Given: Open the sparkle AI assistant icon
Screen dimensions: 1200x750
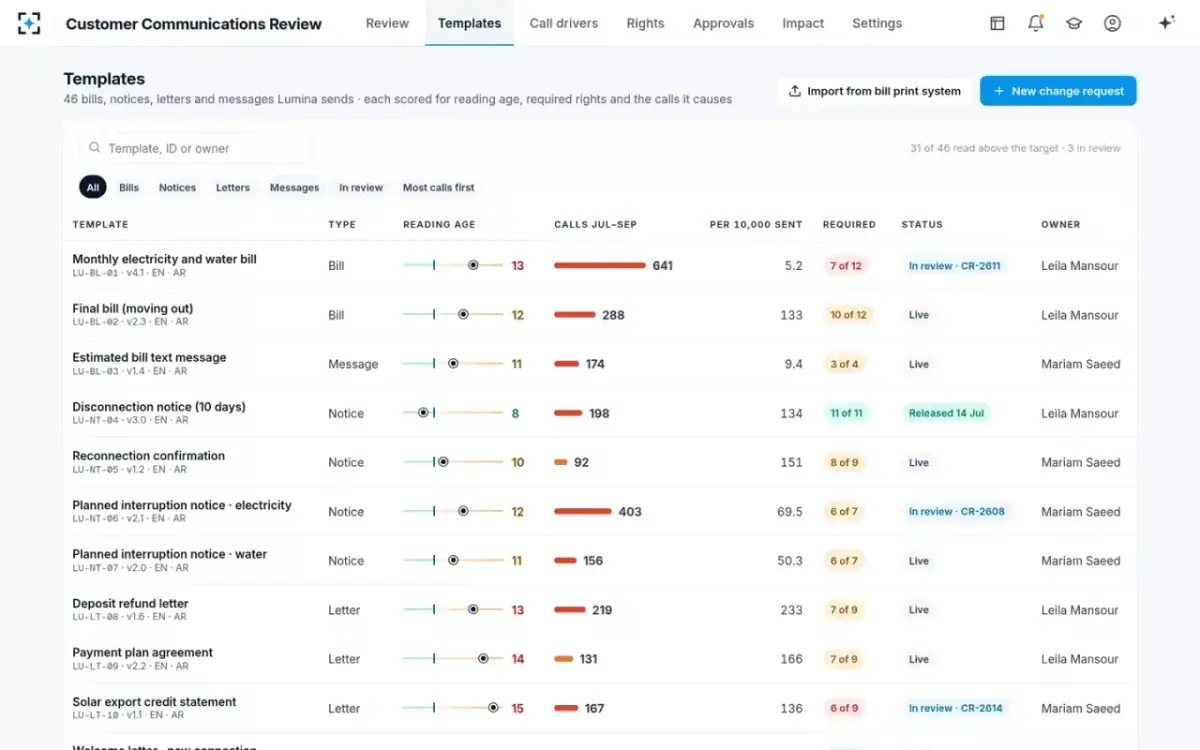Looking at the screenshot, I should 1166,23.
